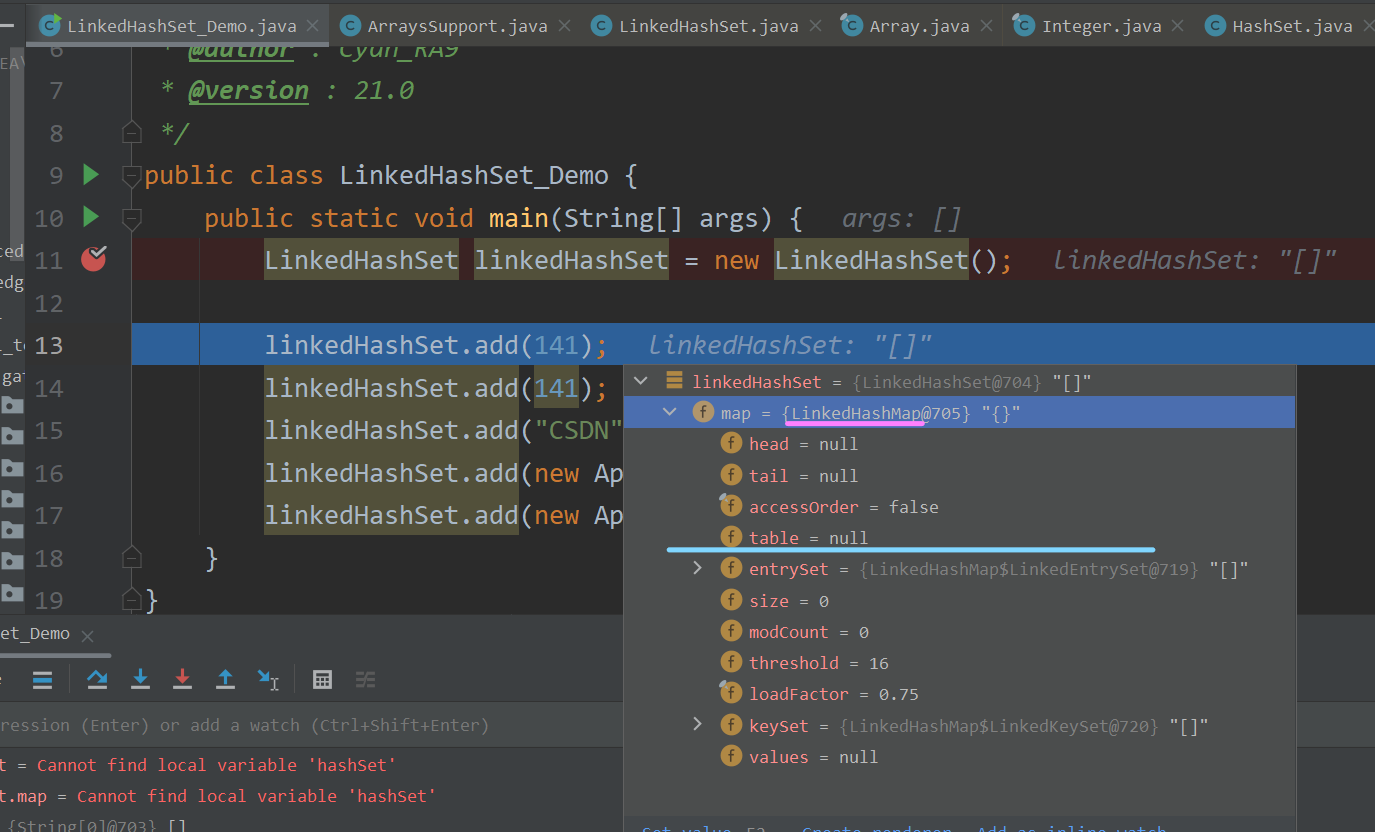The image size is (1375, 832).
Task: Click the inline hint 'args: []'
Action: tap(901, 218)
